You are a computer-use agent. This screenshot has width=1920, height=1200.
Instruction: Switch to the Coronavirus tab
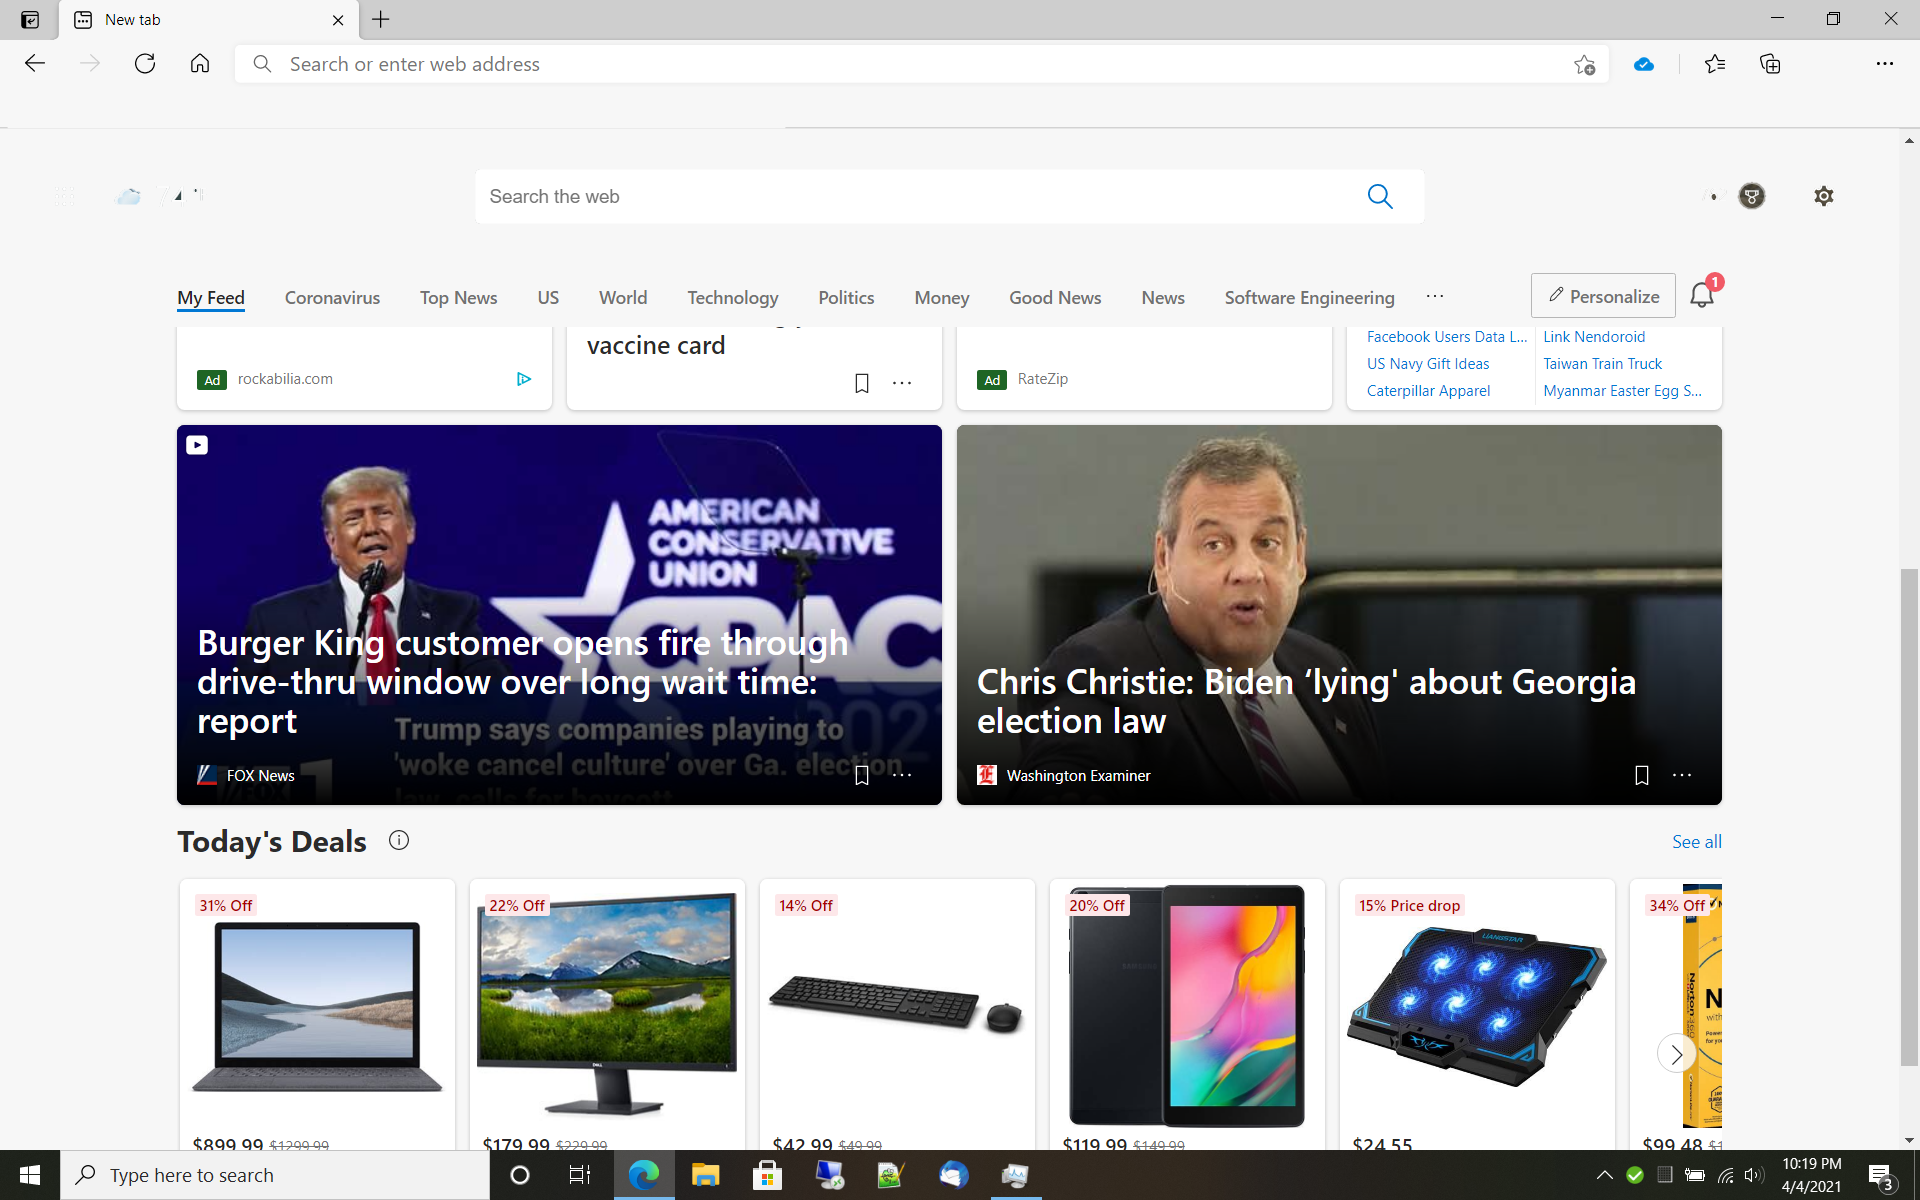pyautogui.click(x=332, y=298)
